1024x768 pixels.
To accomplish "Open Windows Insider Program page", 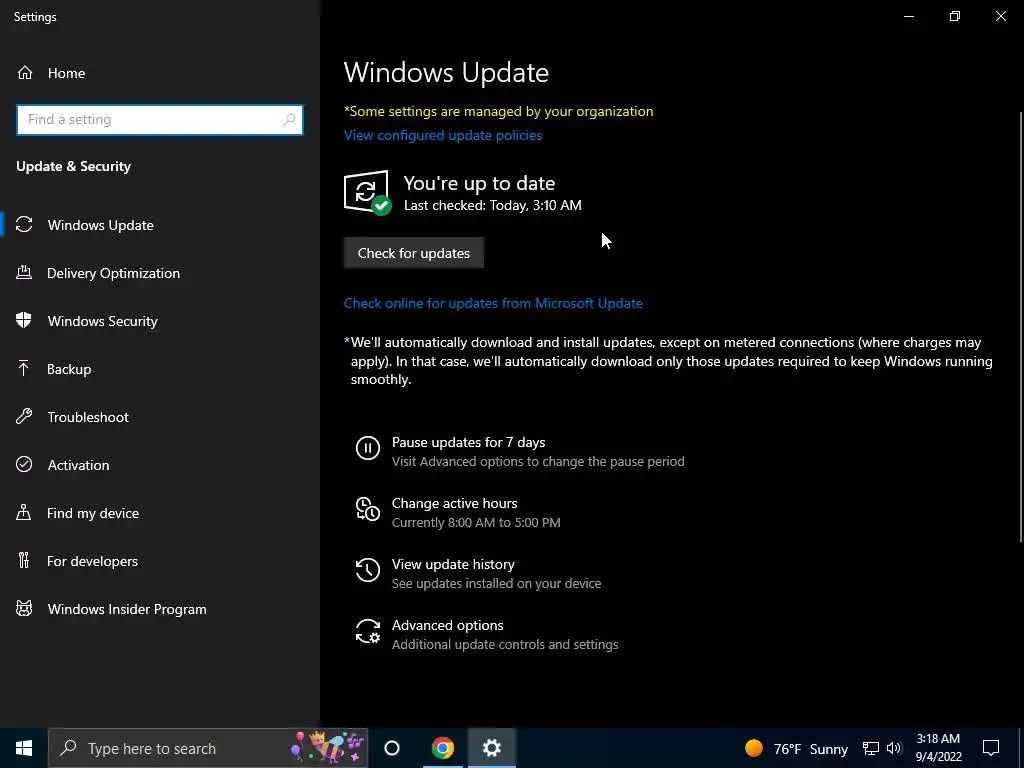I will click(x=160, y=609).
